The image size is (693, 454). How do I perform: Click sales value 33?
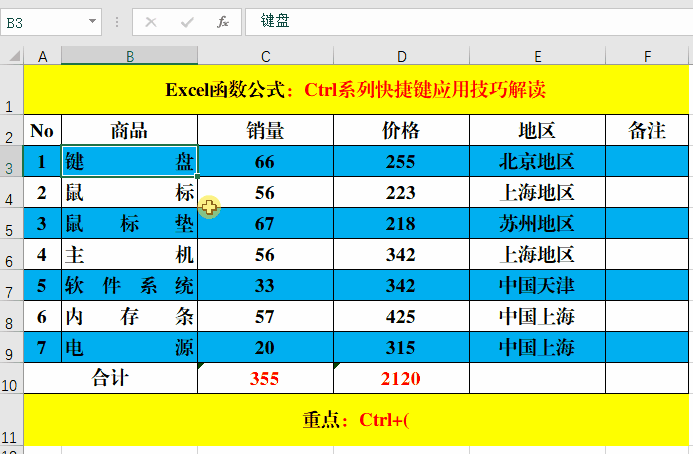tap(265, 285)
